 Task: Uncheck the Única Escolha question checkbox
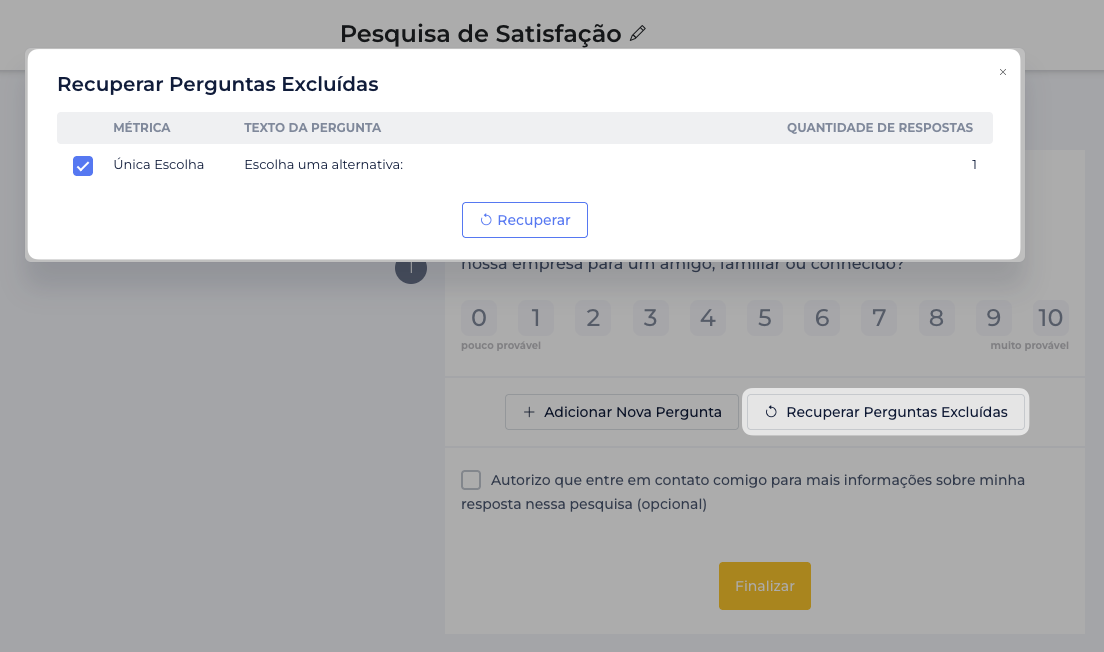pyautogui.click(x=83, y=166)
